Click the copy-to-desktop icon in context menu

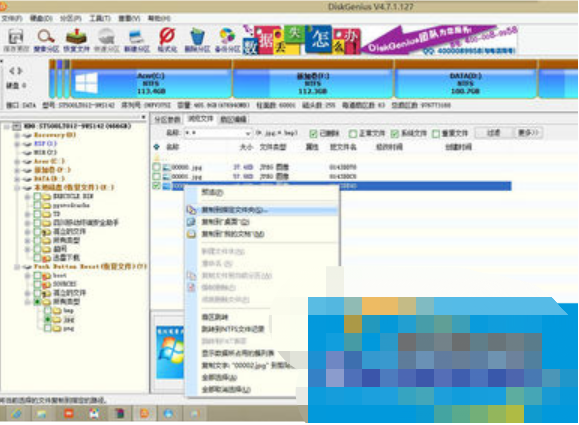pyautogui.click(x=191, y=222)
